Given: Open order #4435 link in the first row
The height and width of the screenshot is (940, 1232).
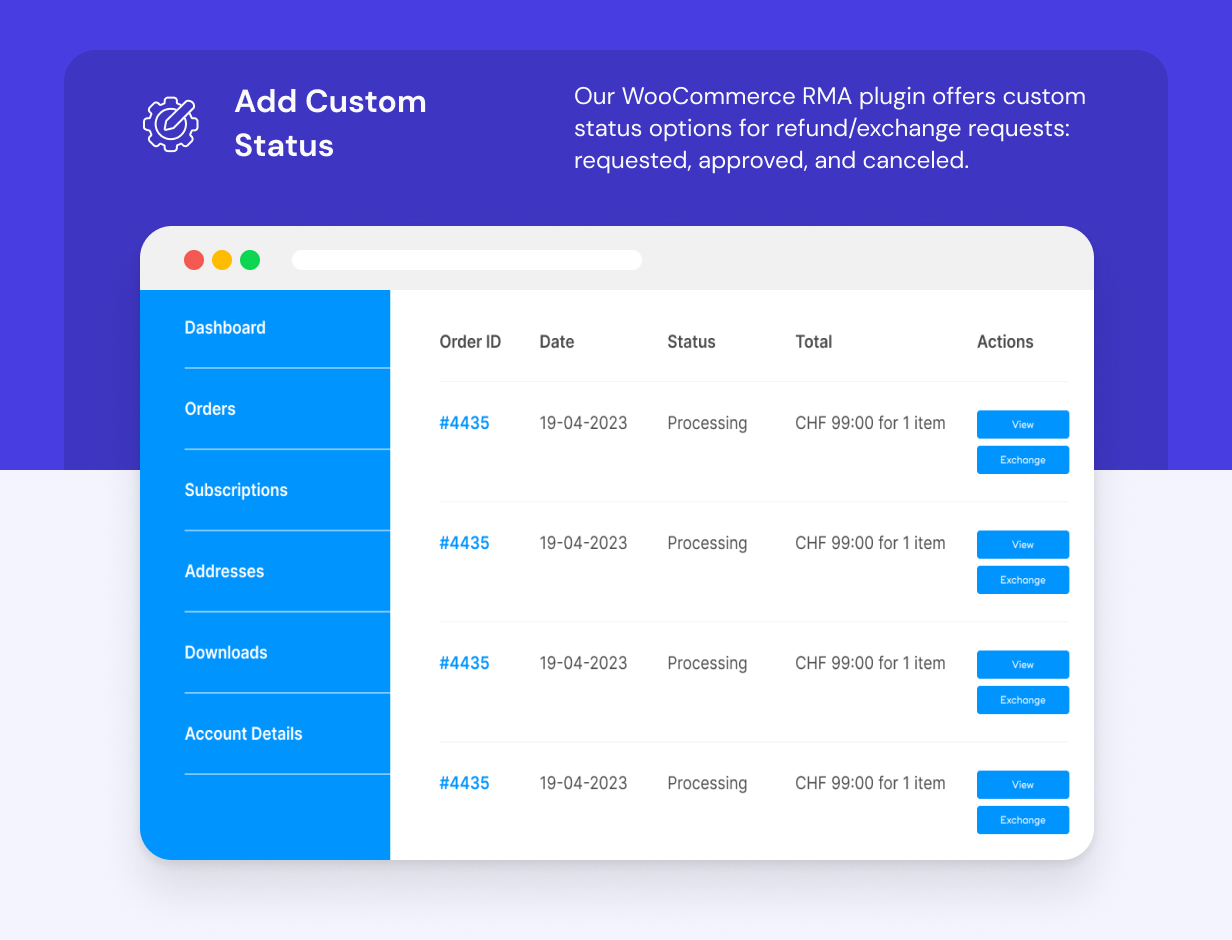Looking at the screenshot, I should click(464, 423).
